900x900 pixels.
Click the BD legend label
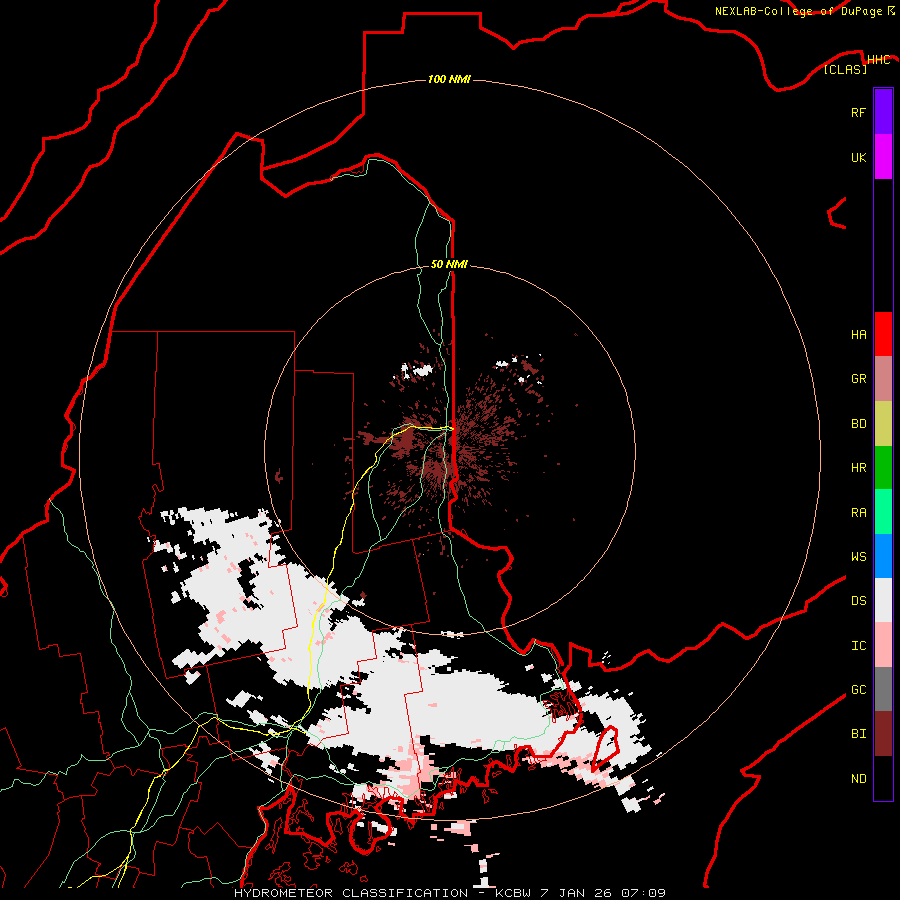[858, 424]
